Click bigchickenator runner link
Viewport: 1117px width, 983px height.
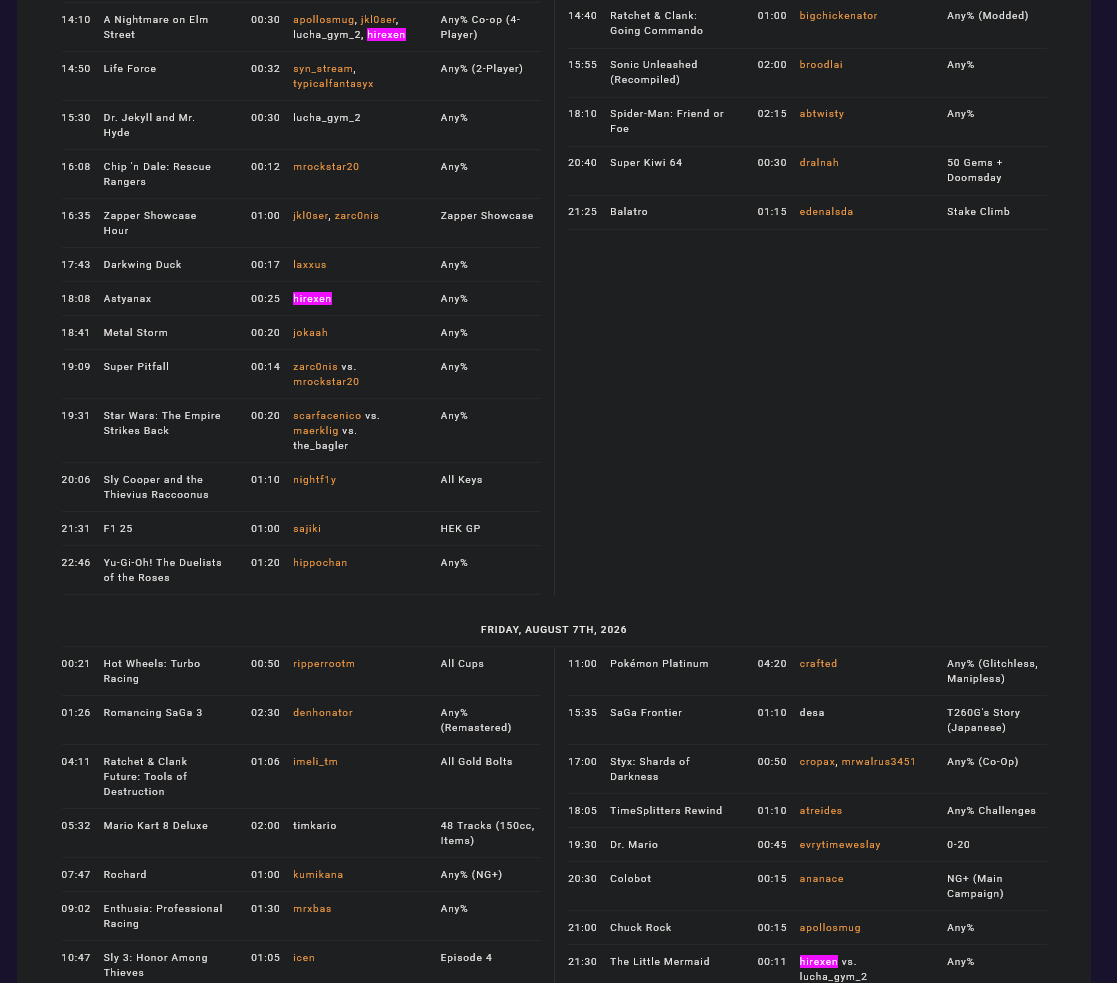pos(838,16)
